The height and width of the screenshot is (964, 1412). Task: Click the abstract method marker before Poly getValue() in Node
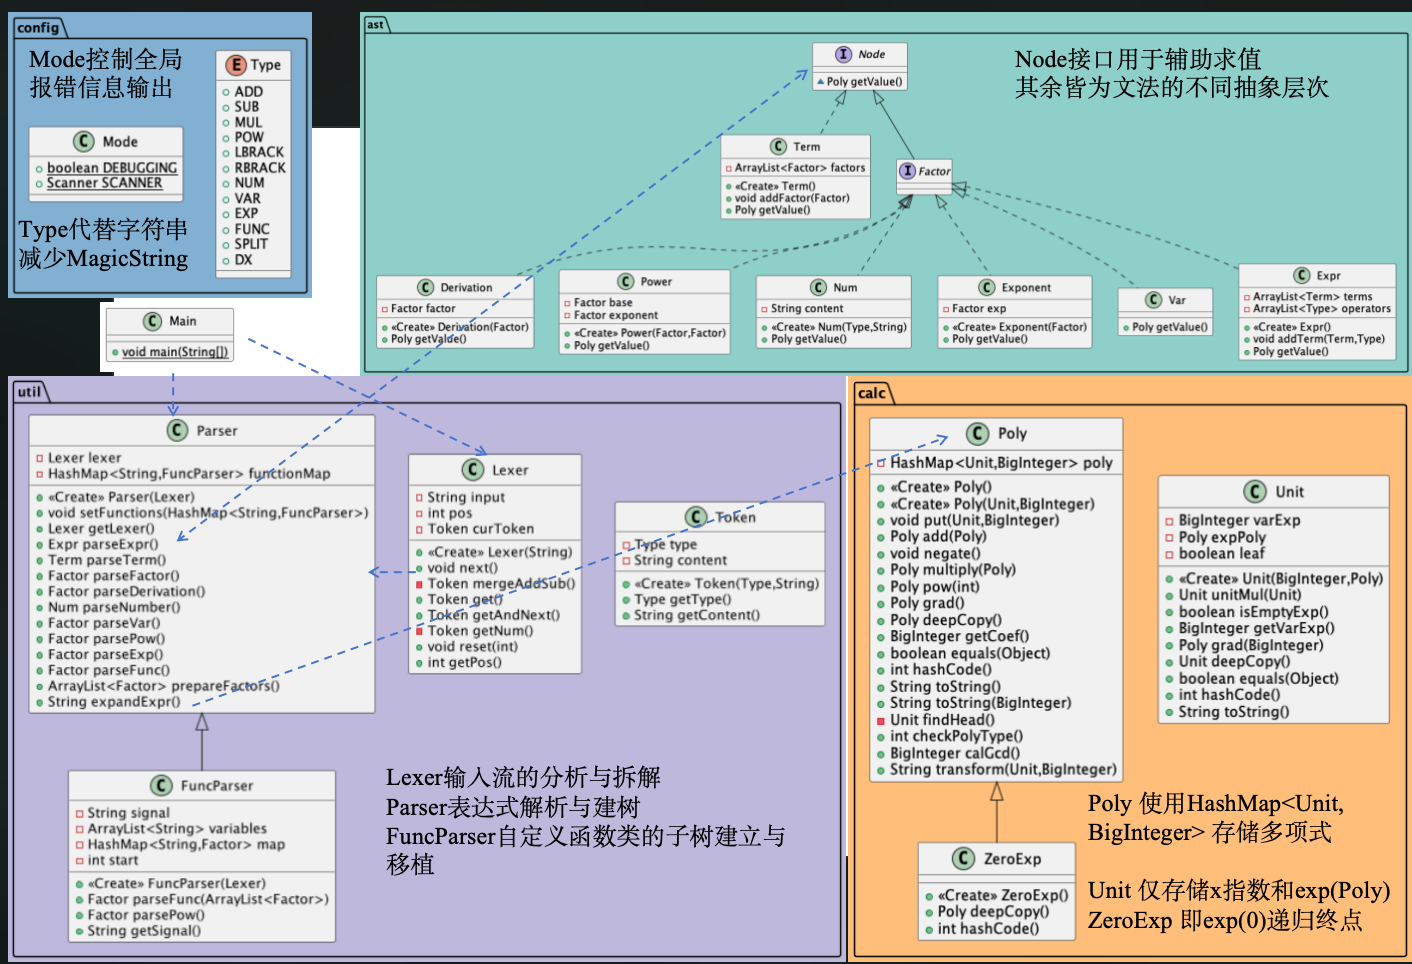[821, 82]
